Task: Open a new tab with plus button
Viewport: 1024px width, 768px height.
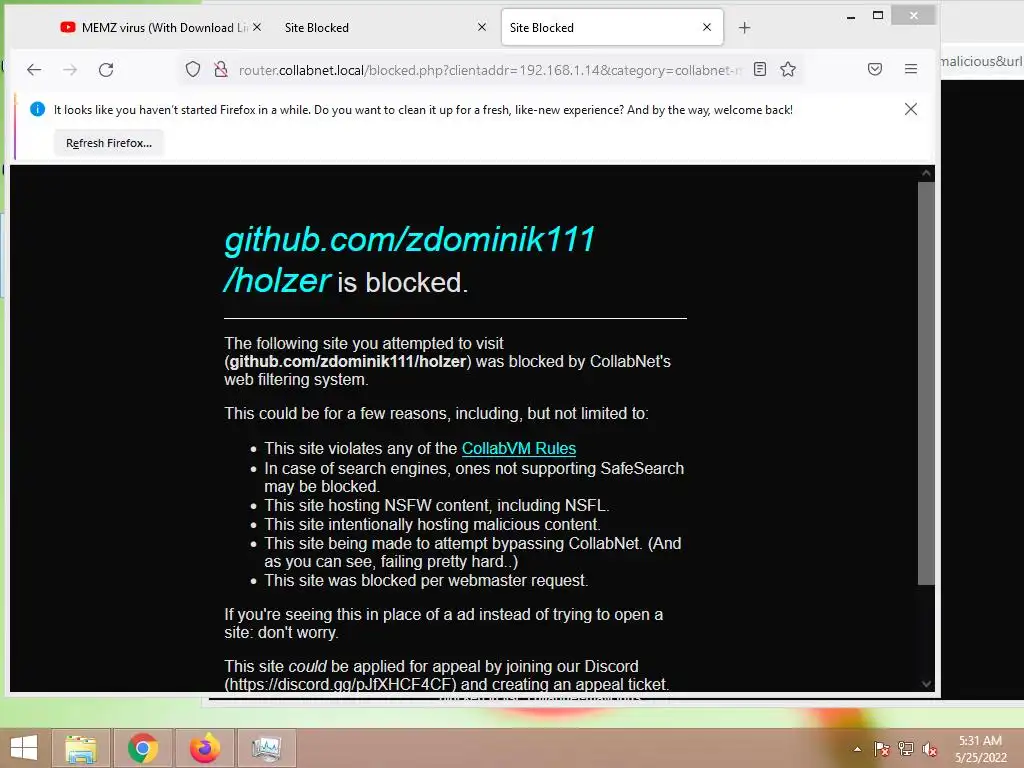Action: tap(744, 27)
